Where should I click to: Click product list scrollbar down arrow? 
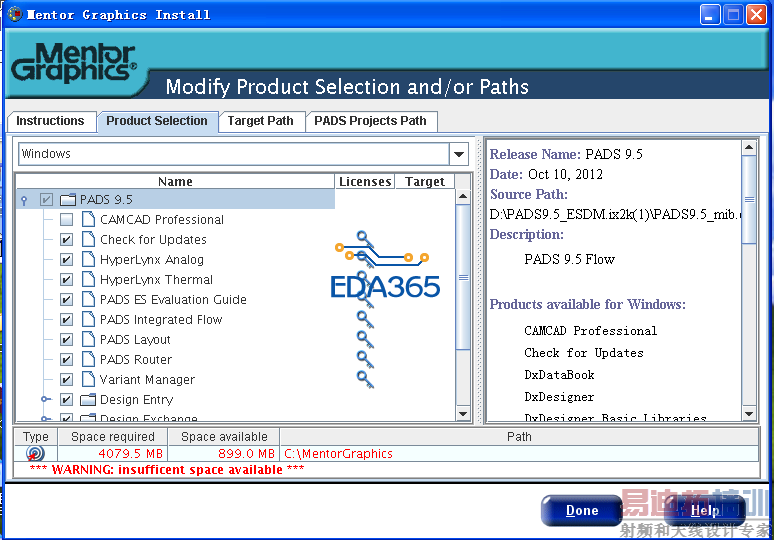pos(463,414)
